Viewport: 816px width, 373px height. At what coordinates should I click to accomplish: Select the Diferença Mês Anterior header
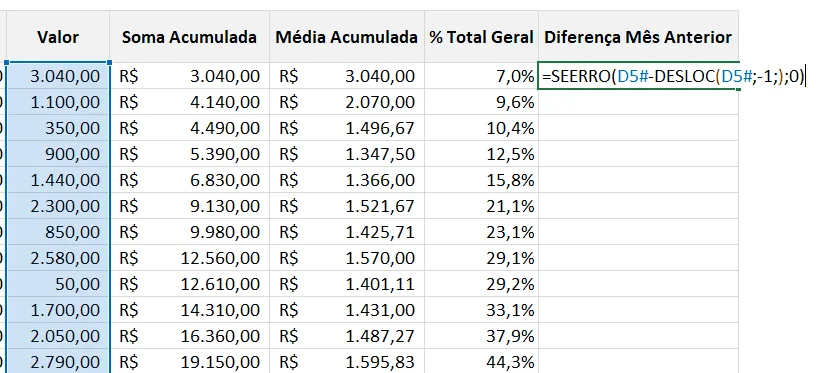[x=638, y=37]
